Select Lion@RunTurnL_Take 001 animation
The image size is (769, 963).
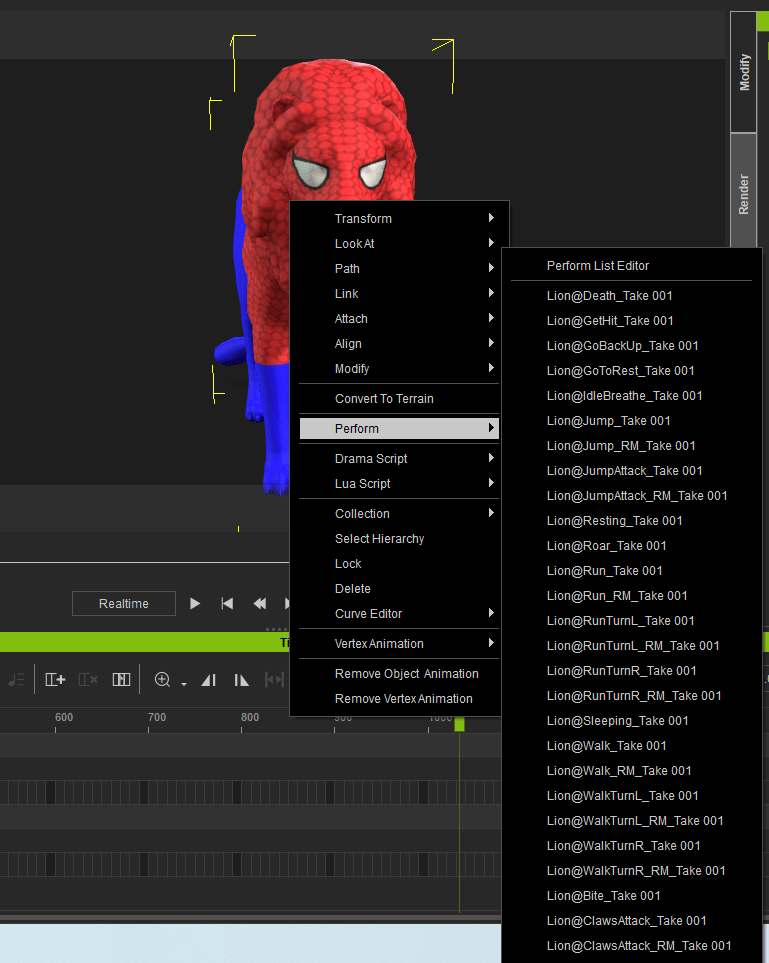coord(631,621)
